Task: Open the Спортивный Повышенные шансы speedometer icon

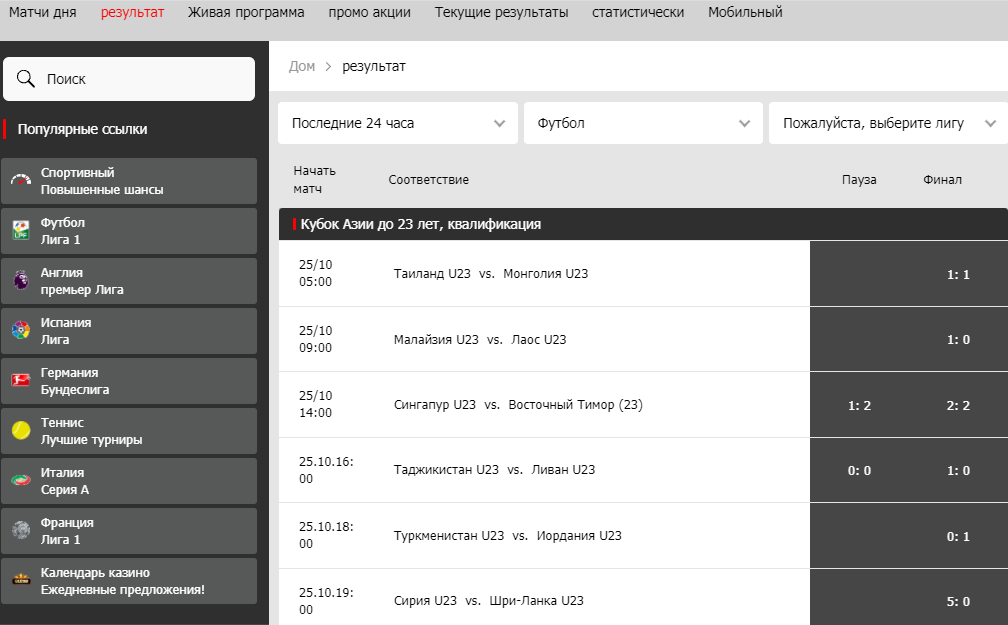Action: (21, 181)
